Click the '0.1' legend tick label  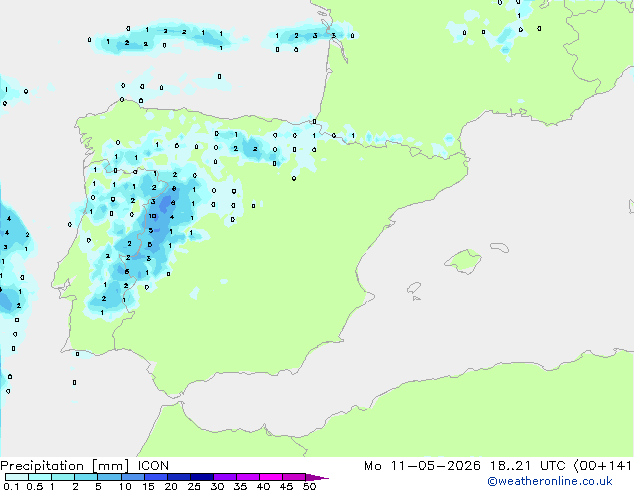11,486
